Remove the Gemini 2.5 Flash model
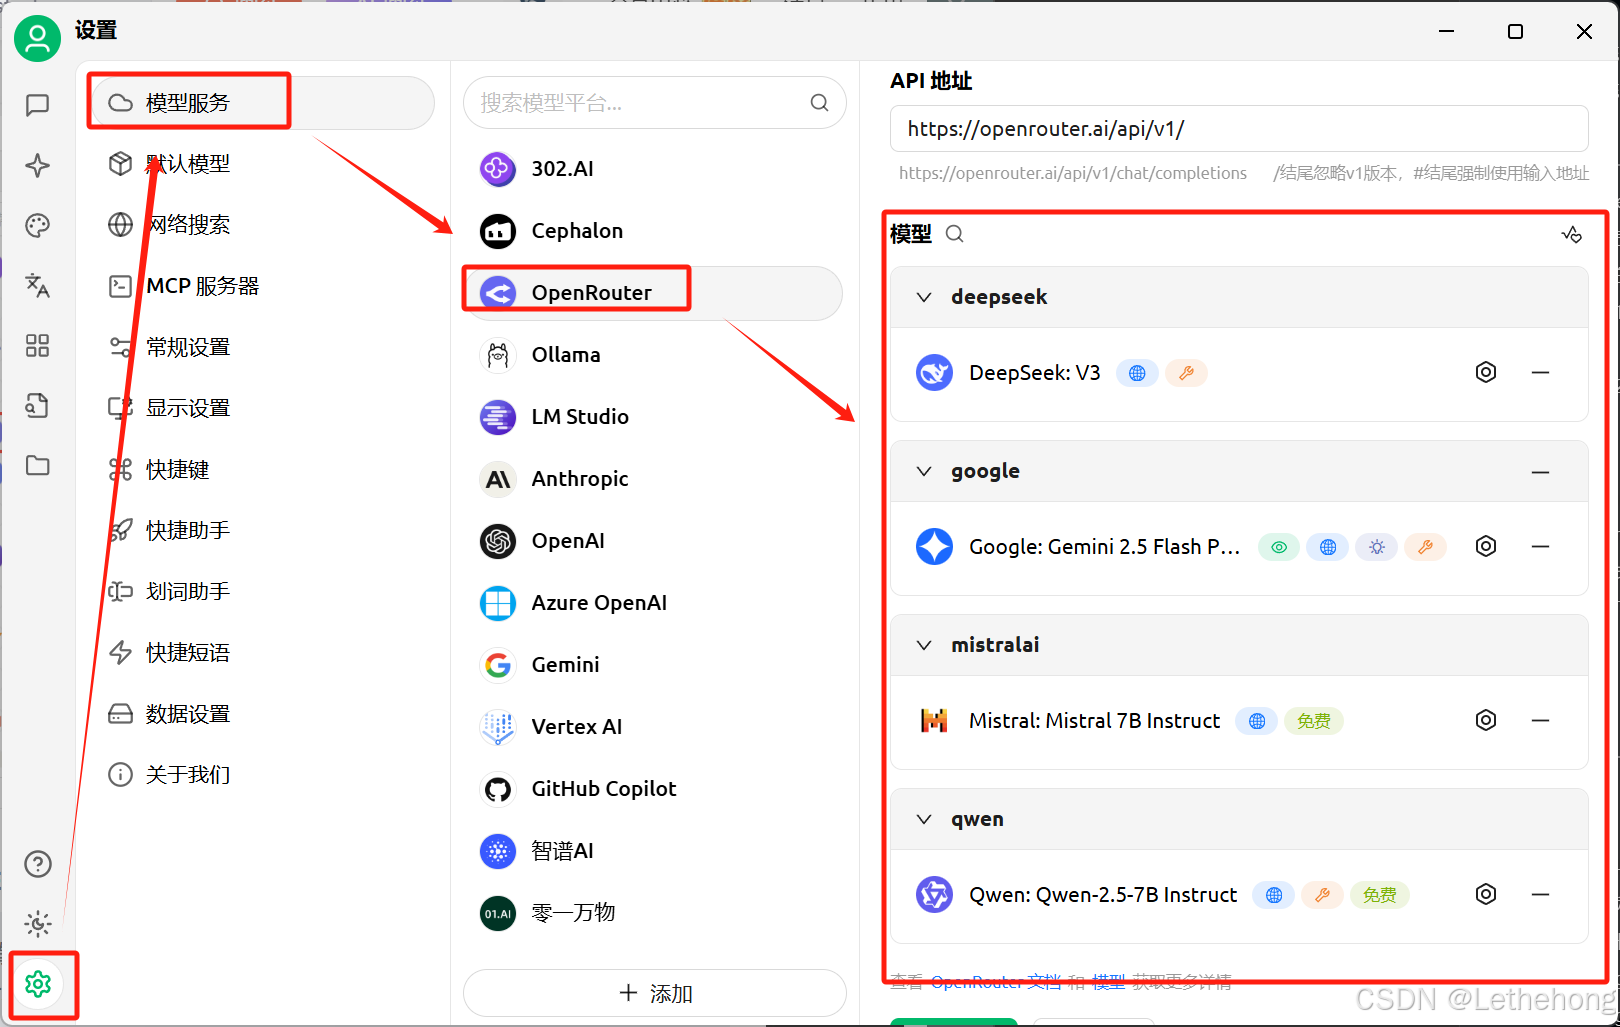The height and width of the screenshot is (1027, 1620). tap(1540, 546)
